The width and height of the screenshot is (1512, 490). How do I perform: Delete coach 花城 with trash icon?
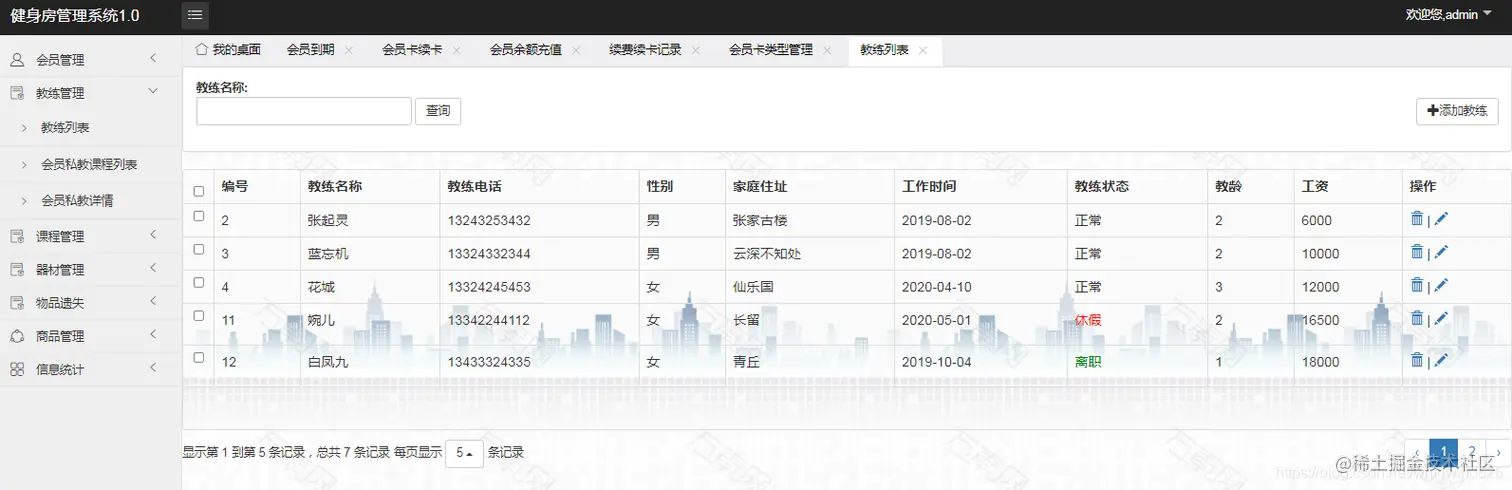(1417, 285)
